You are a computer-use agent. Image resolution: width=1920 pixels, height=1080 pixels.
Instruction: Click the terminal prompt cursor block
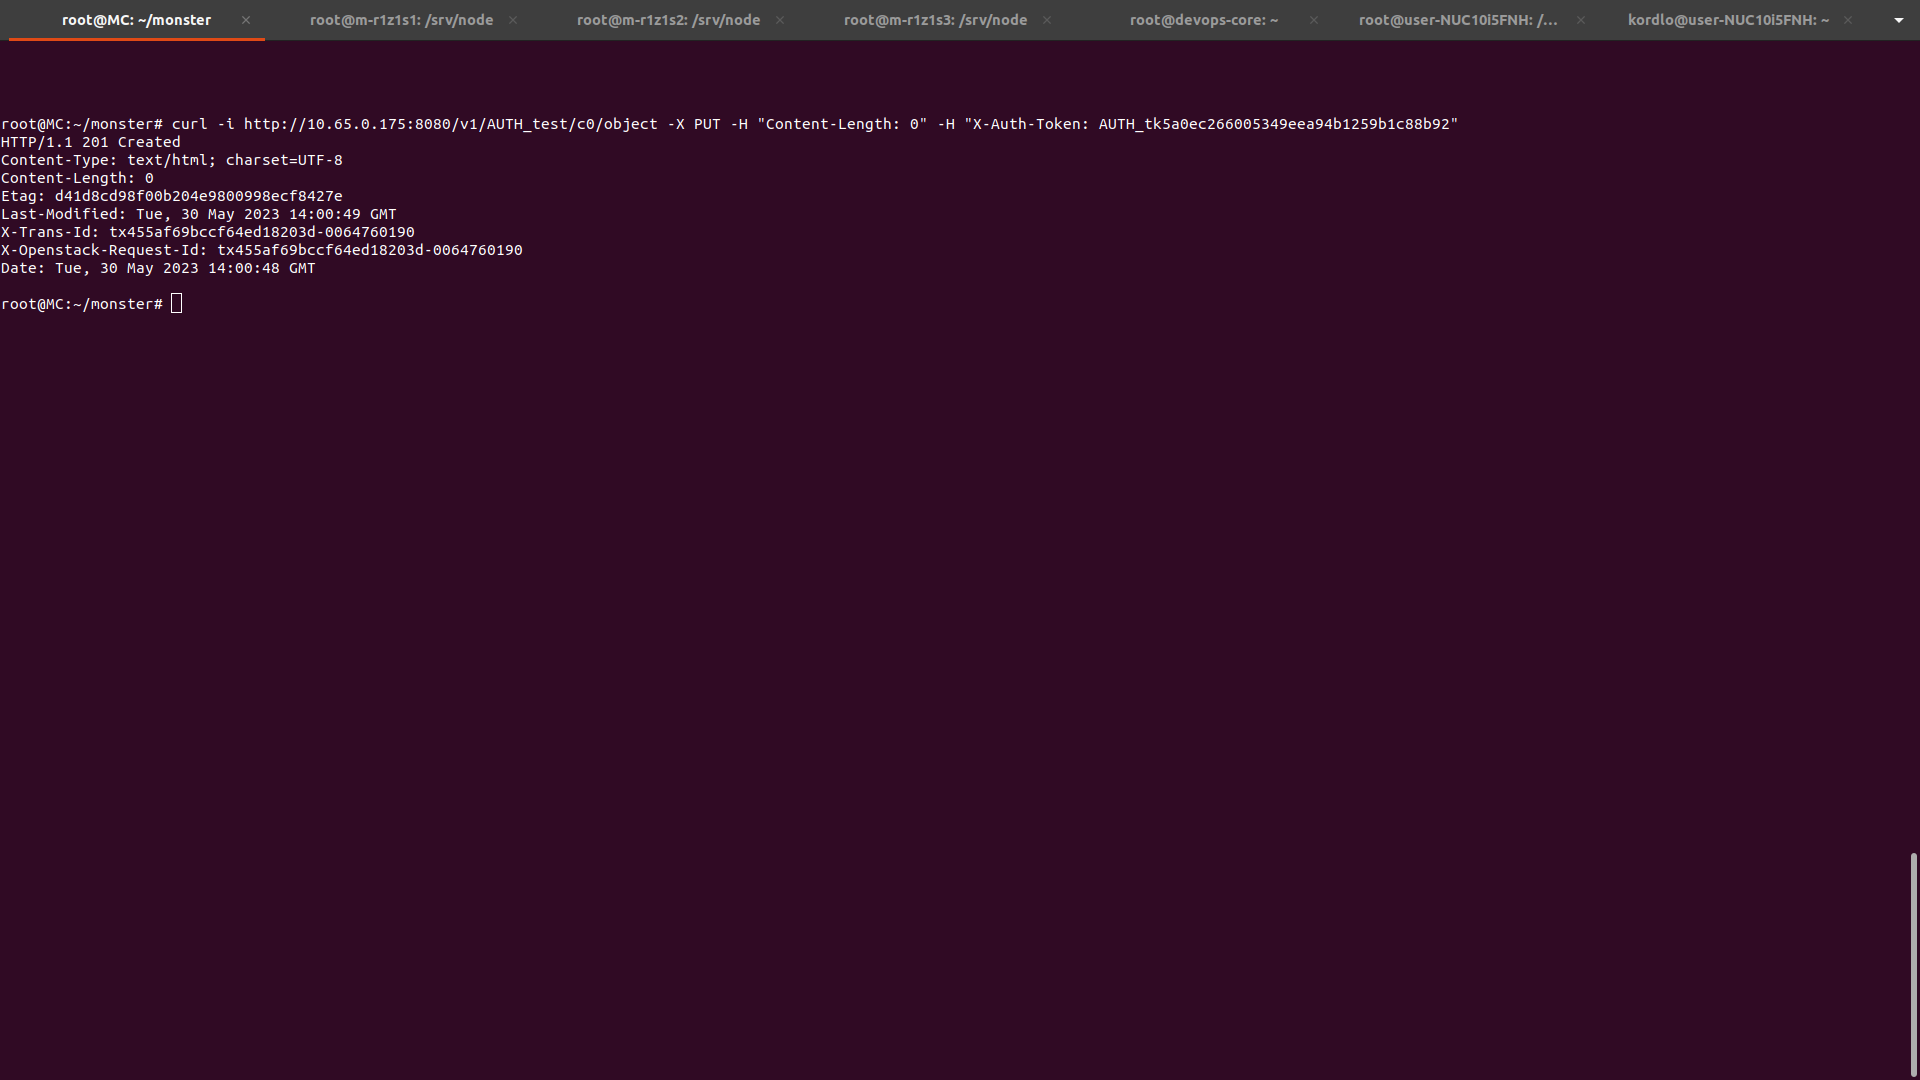point(177,304)
